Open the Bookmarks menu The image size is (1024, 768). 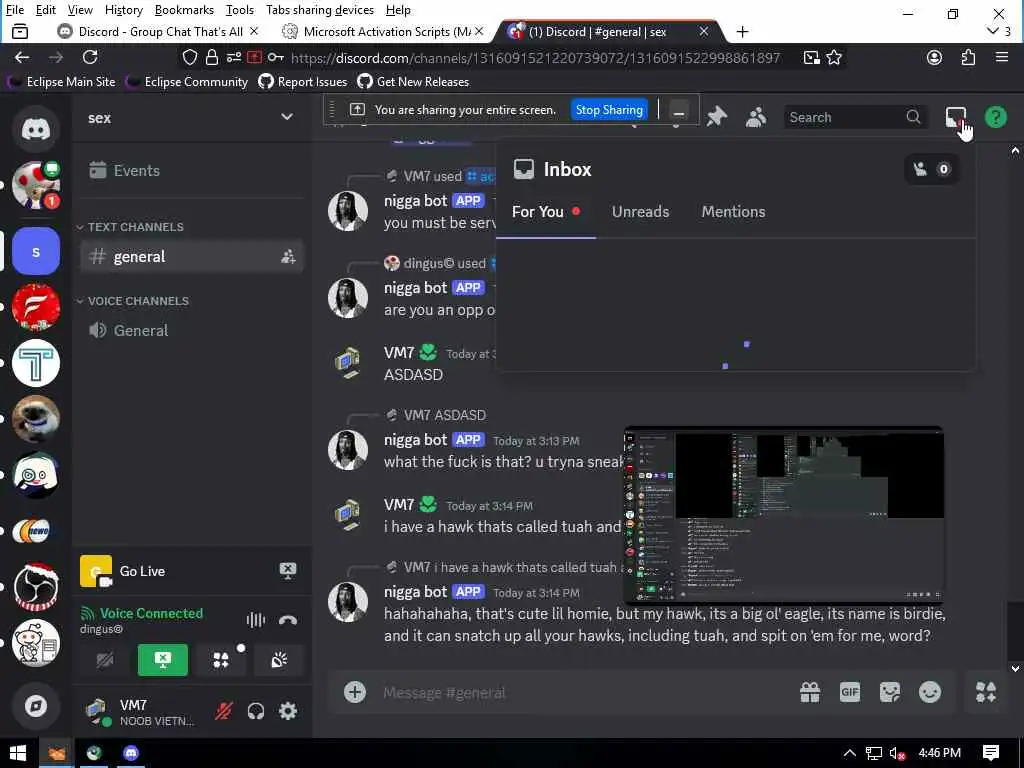coord(184,10)
